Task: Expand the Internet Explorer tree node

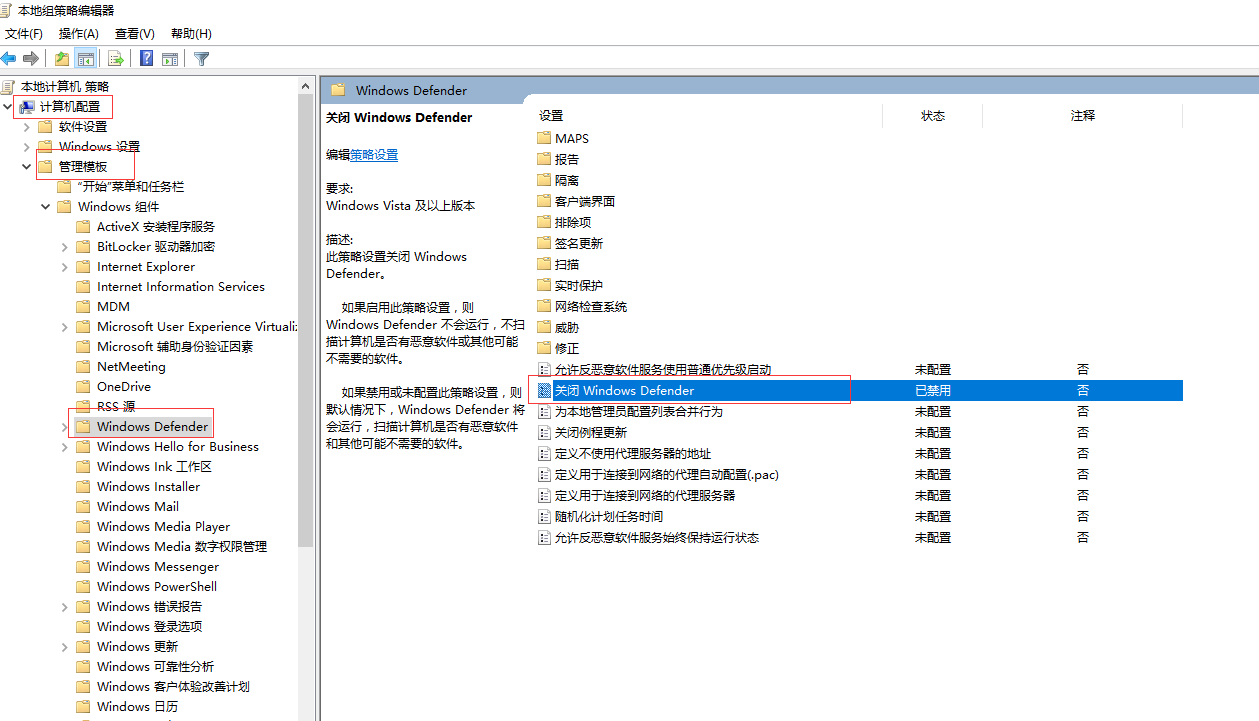Action: coord(65,267)
